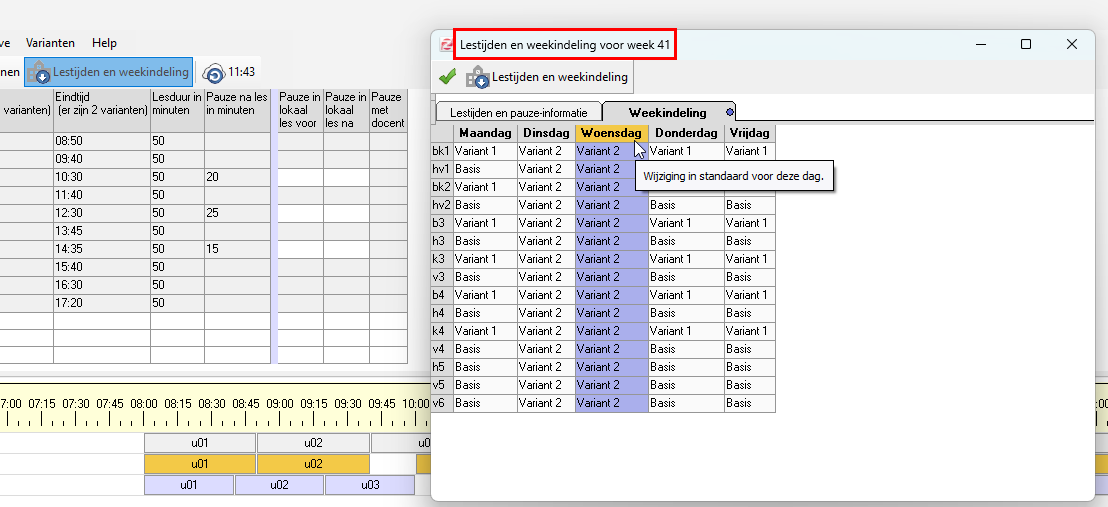The width and height of the screenshot is (1108, 507).
Task: Click the green checkmark confirm icon
Action: pos(447,76)
